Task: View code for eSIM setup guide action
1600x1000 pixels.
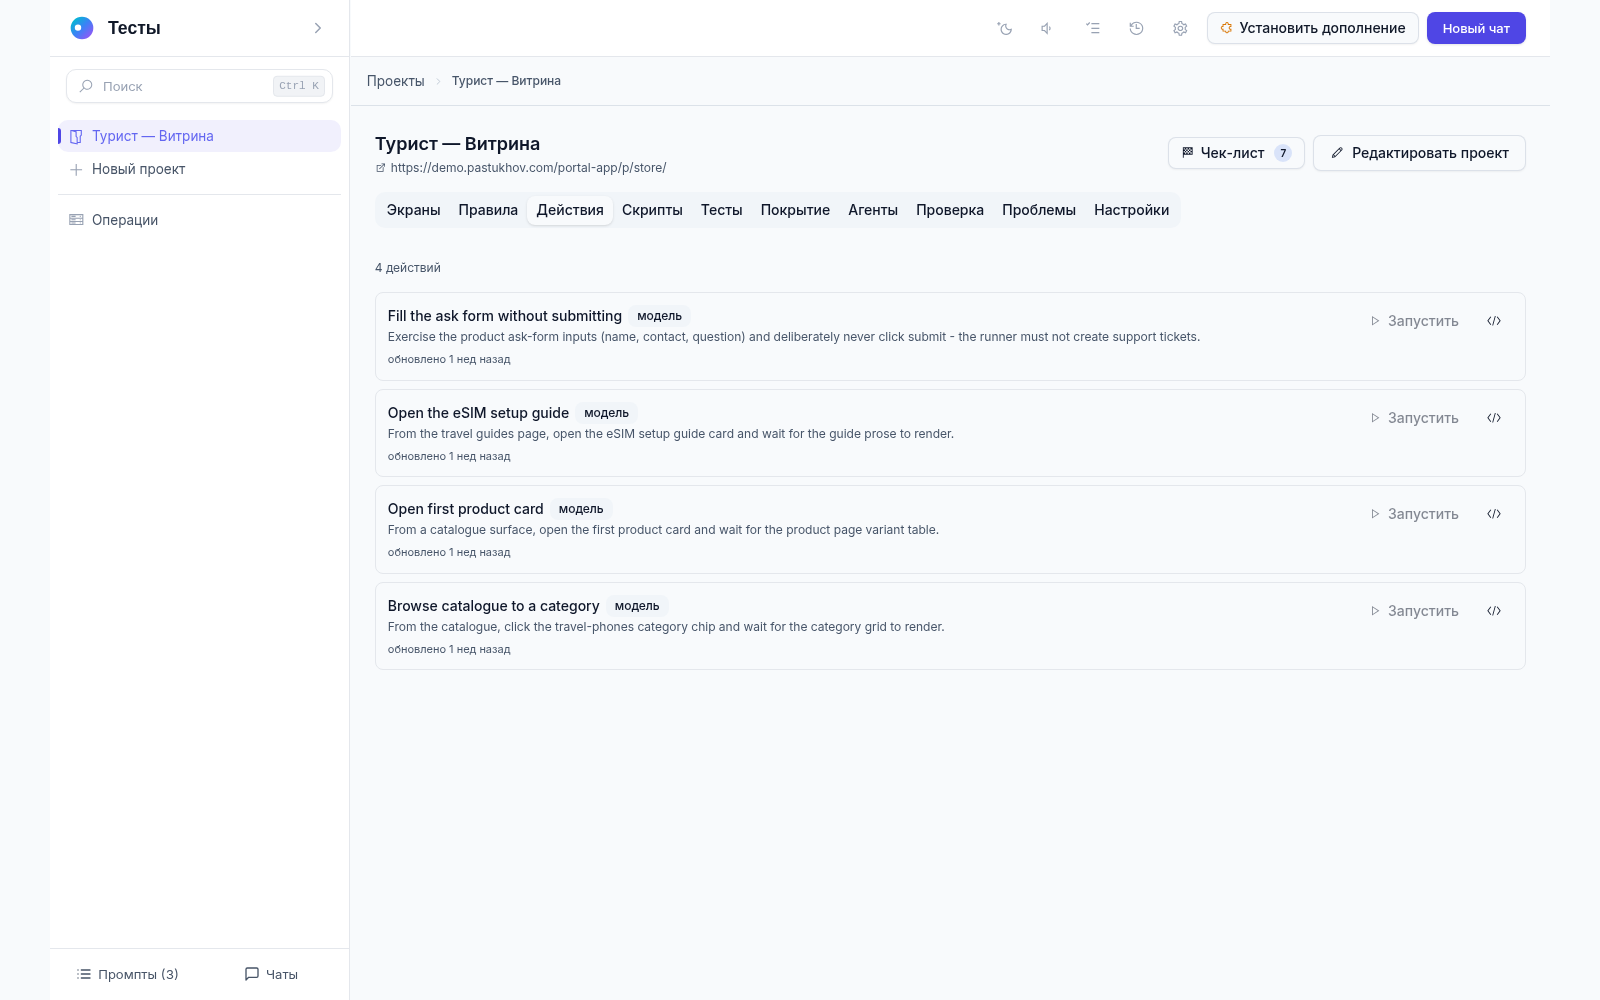Action: tap(1494, 418)
